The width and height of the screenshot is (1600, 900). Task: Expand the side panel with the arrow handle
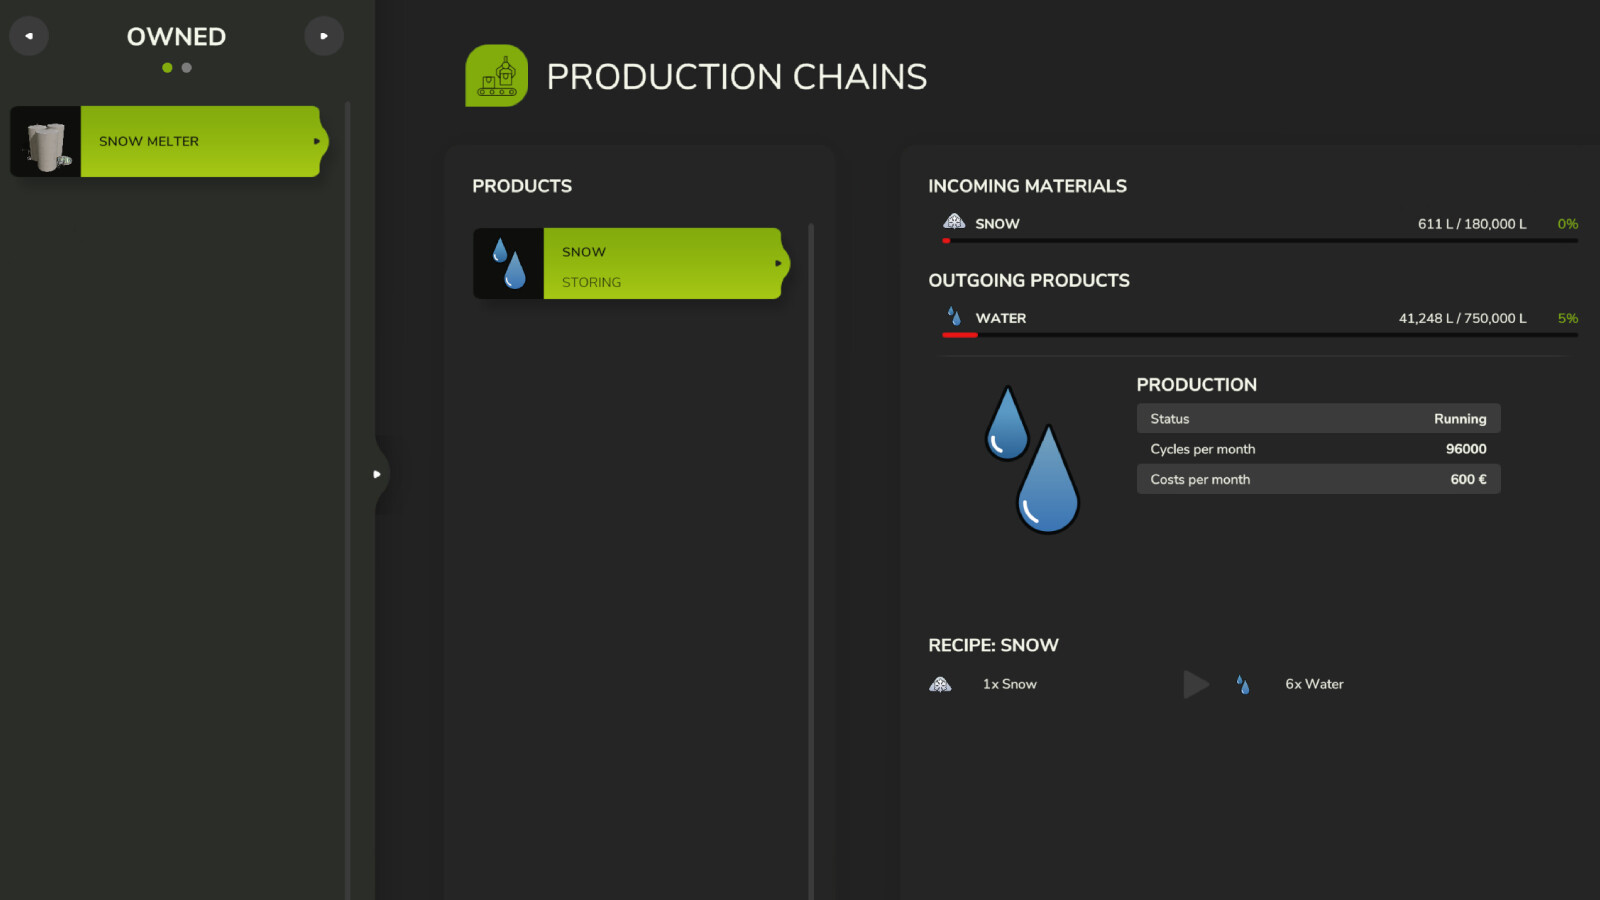tap(377, 474)
